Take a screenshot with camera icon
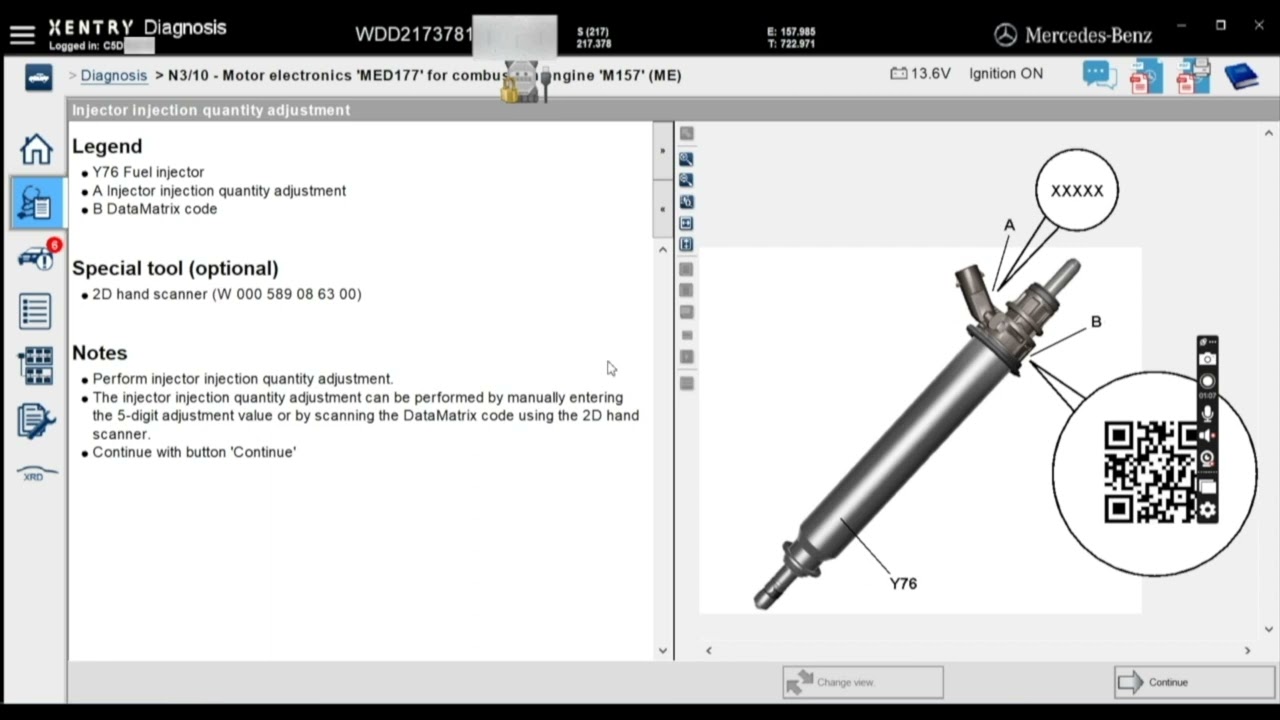1280x720 pixels. 1207,359
